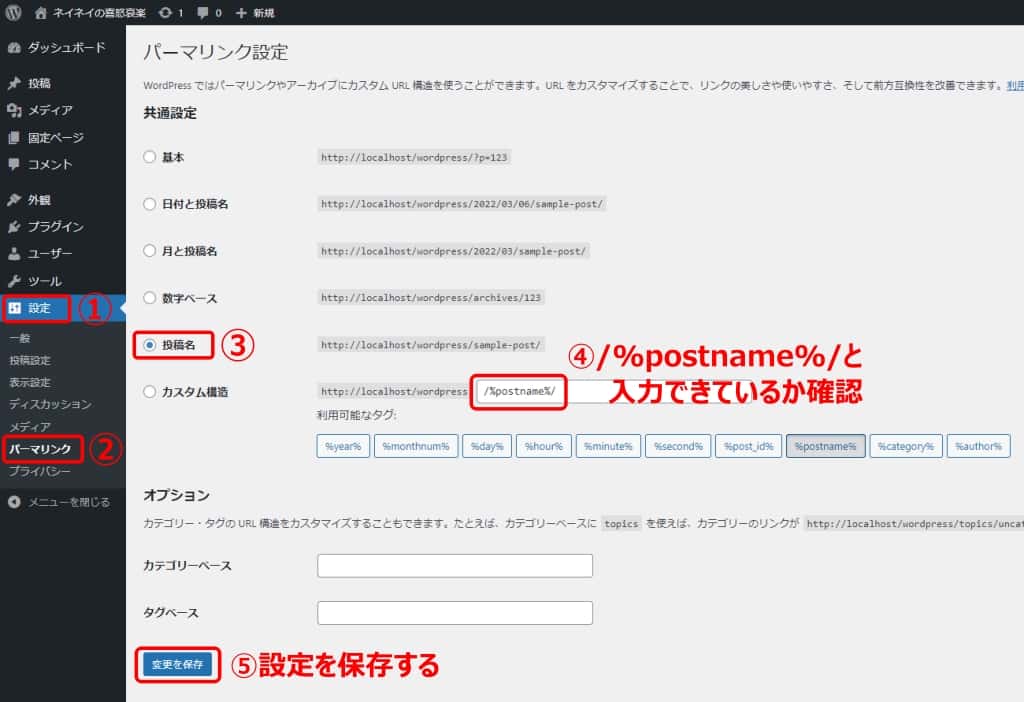Open ツール in sidebar menu
Image resolution: width=1024 pixels, height=702 pixels.
[44, 281]
